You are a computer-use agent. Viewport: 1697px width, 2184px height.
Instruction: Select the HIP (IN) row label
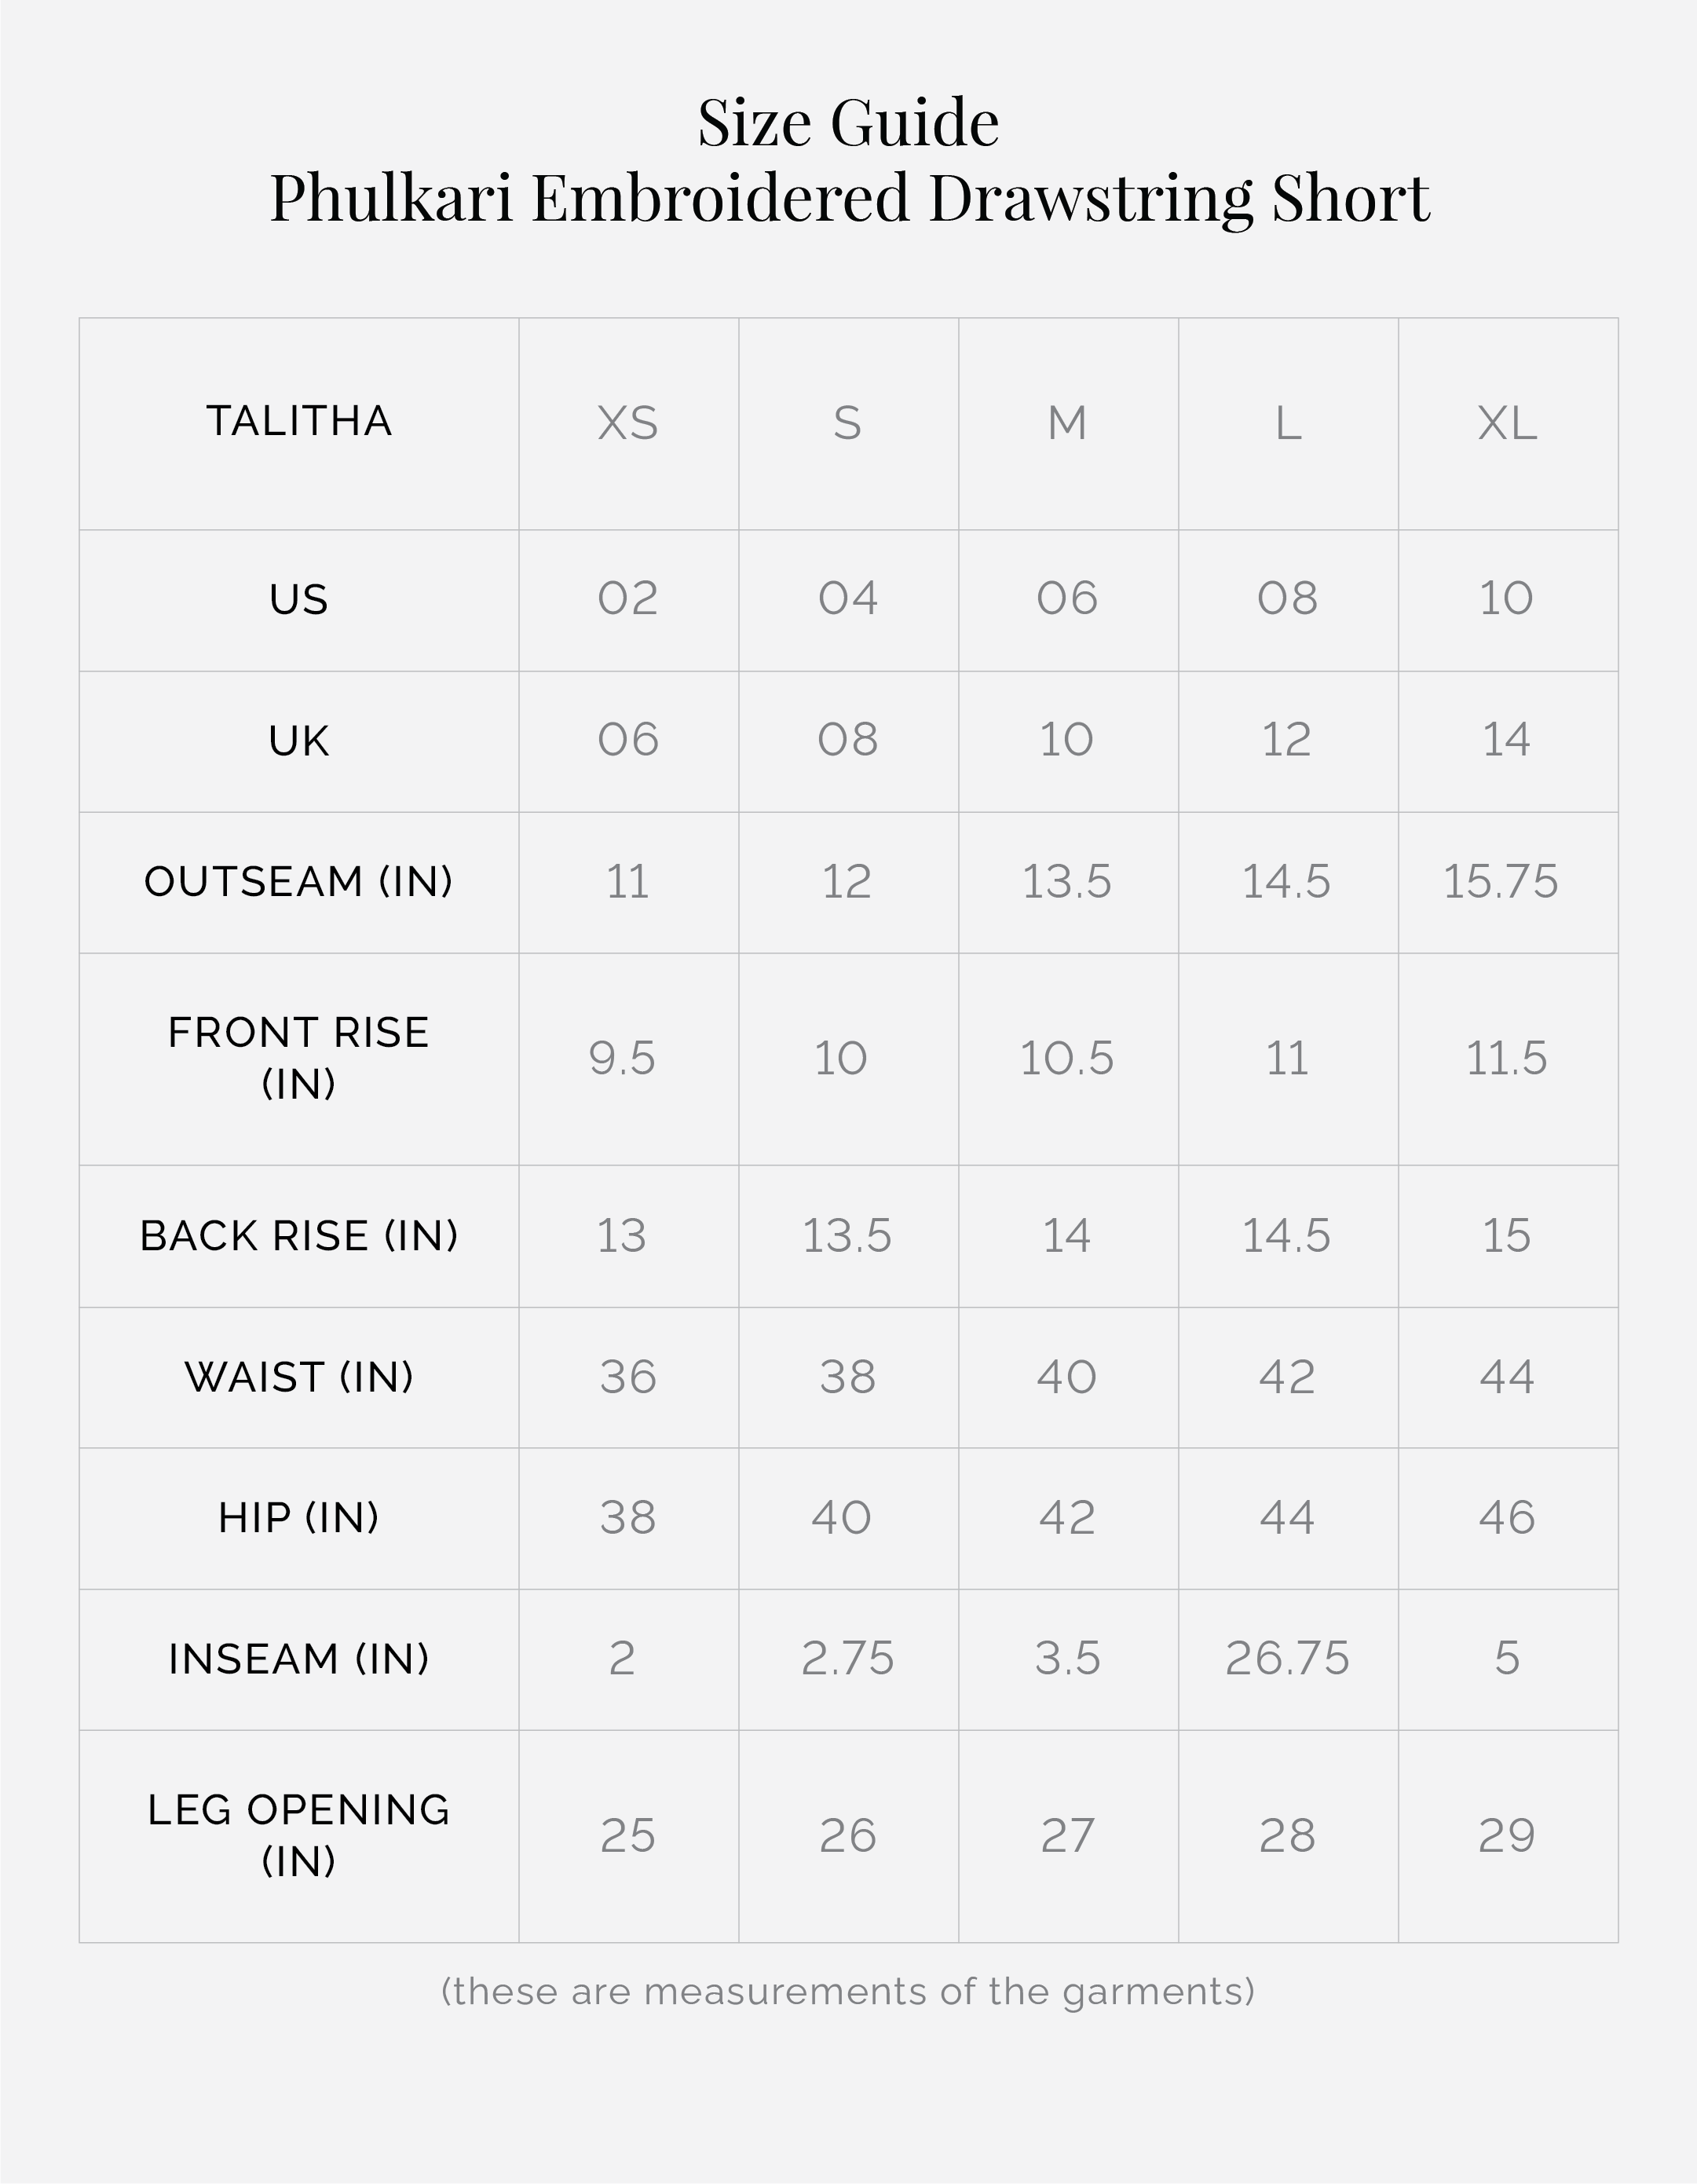[x=299, y=1518]
